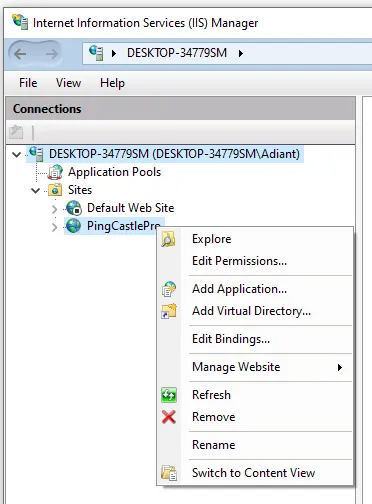Click the Switch to Content View icon
Image resolution: width=372 pixels, height=504 pixels.
(x=169, y=473)
